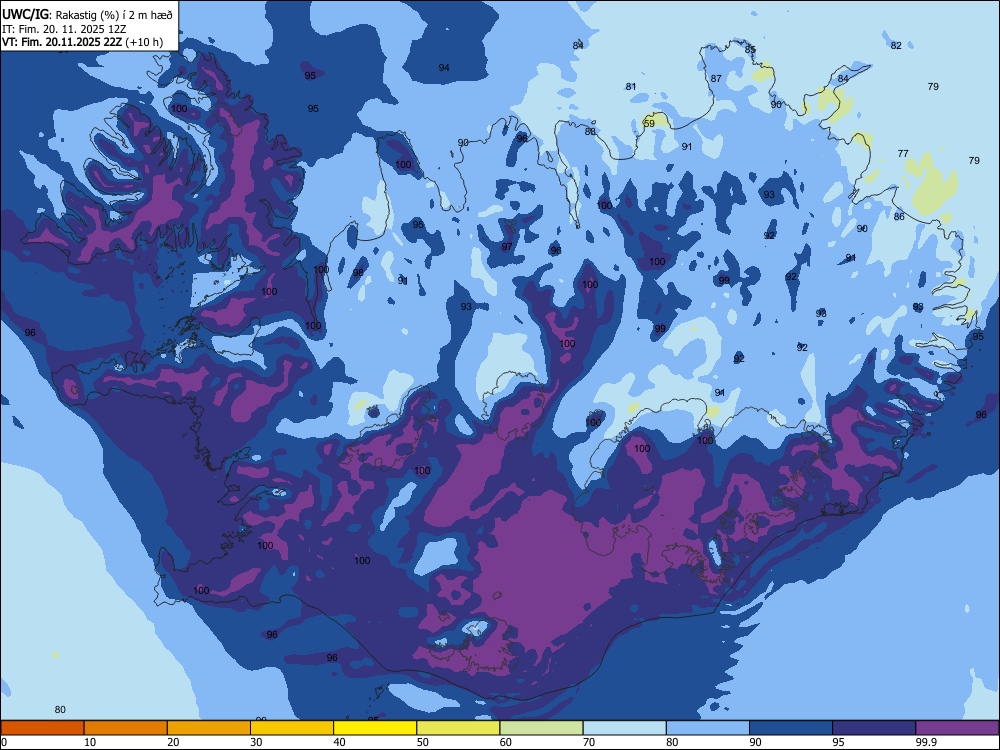Viewport: 1000px width, 750px height.
Task: Click the legend tick label '99.9'
Action: [926, 742]
